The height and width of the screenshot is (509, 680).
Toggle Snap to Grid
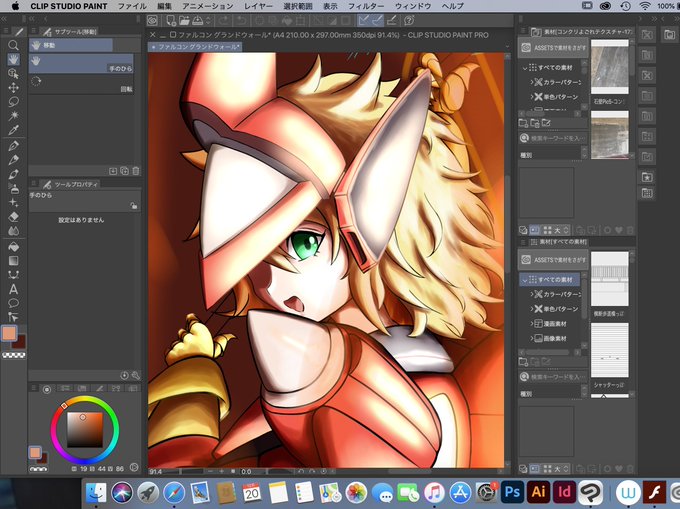pyautogui.click(x=392, y=20)
